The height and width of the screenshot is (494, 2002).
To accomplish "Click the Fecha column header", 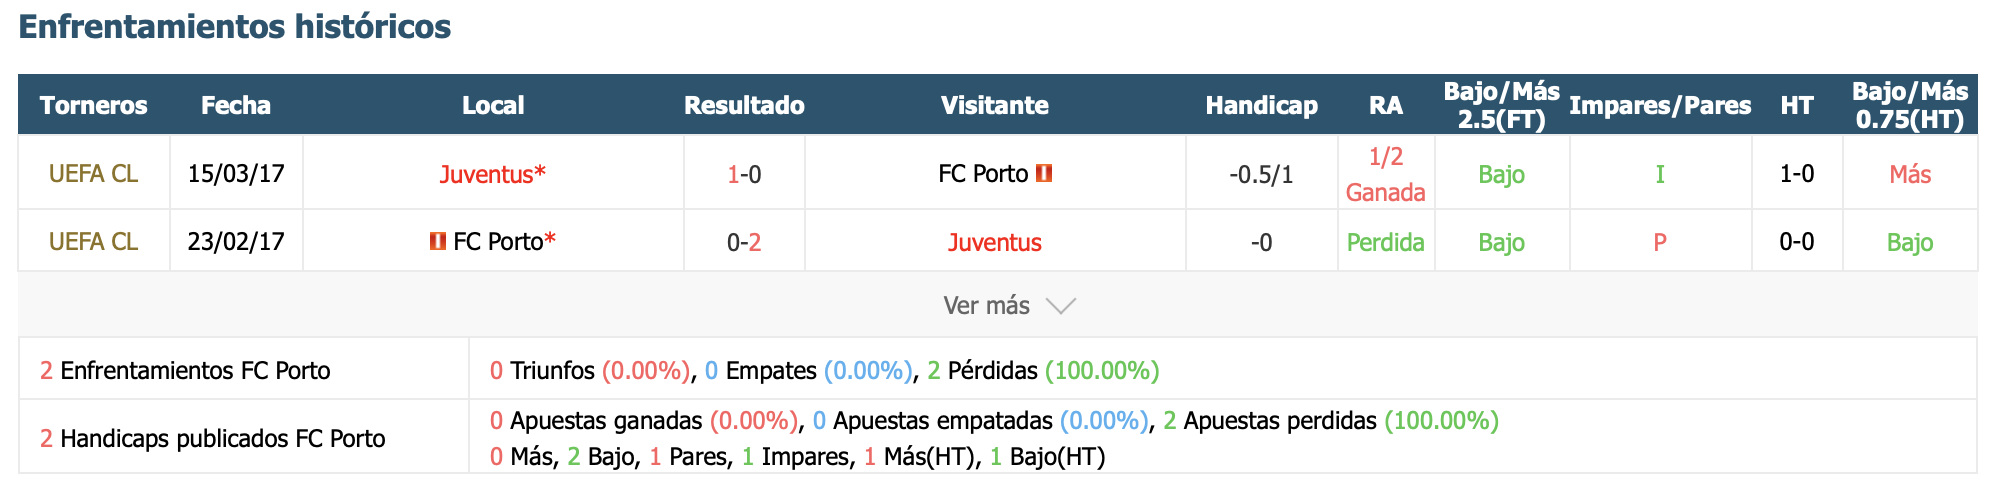I will [236, 105].
